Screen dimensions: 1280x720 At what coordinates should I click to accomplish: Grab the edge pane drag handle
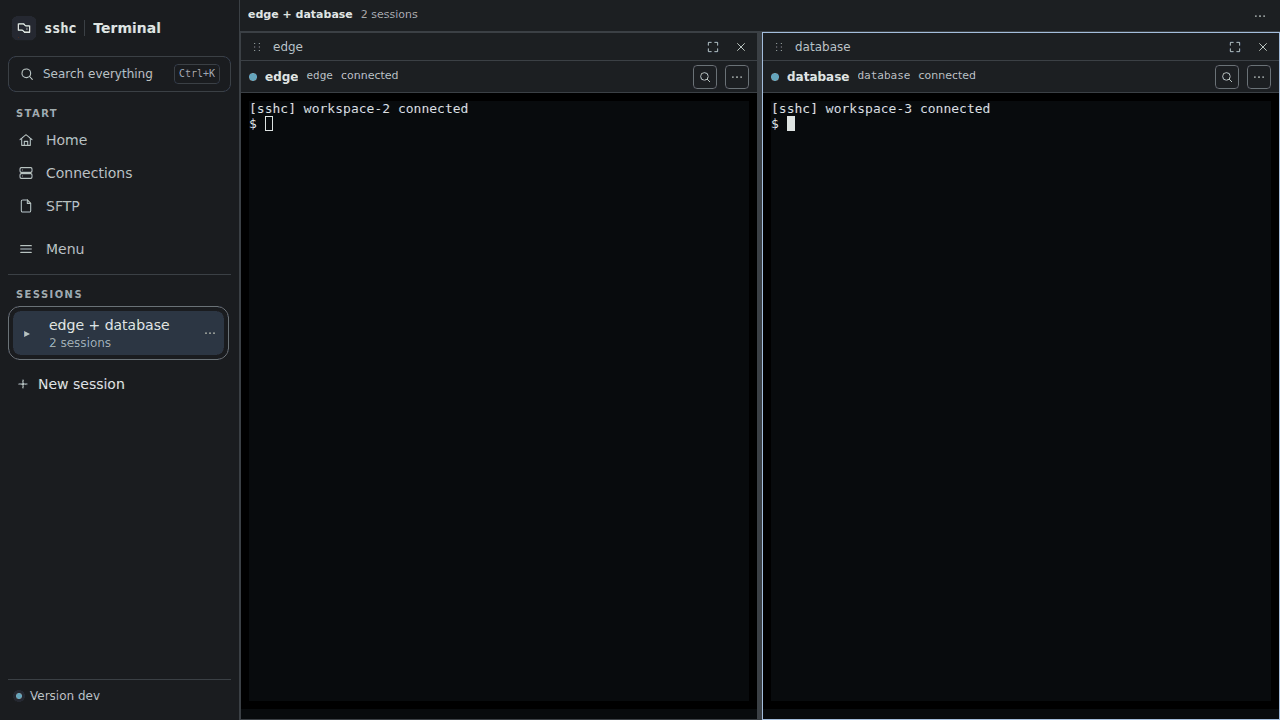pos(257,47)
